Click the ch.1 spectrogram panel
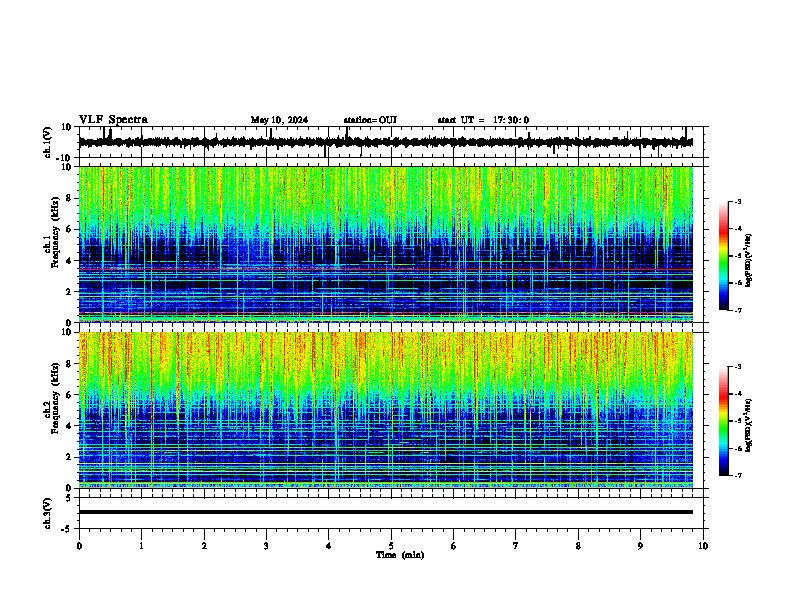This screenshot has height=612, width=792. [386, 244]
